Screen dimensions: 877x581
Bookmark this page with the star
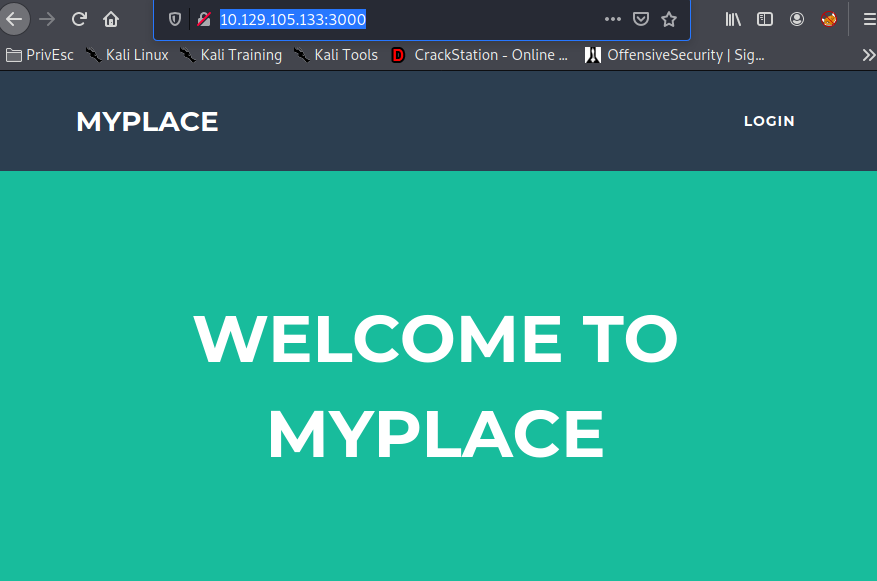(669, 19)
